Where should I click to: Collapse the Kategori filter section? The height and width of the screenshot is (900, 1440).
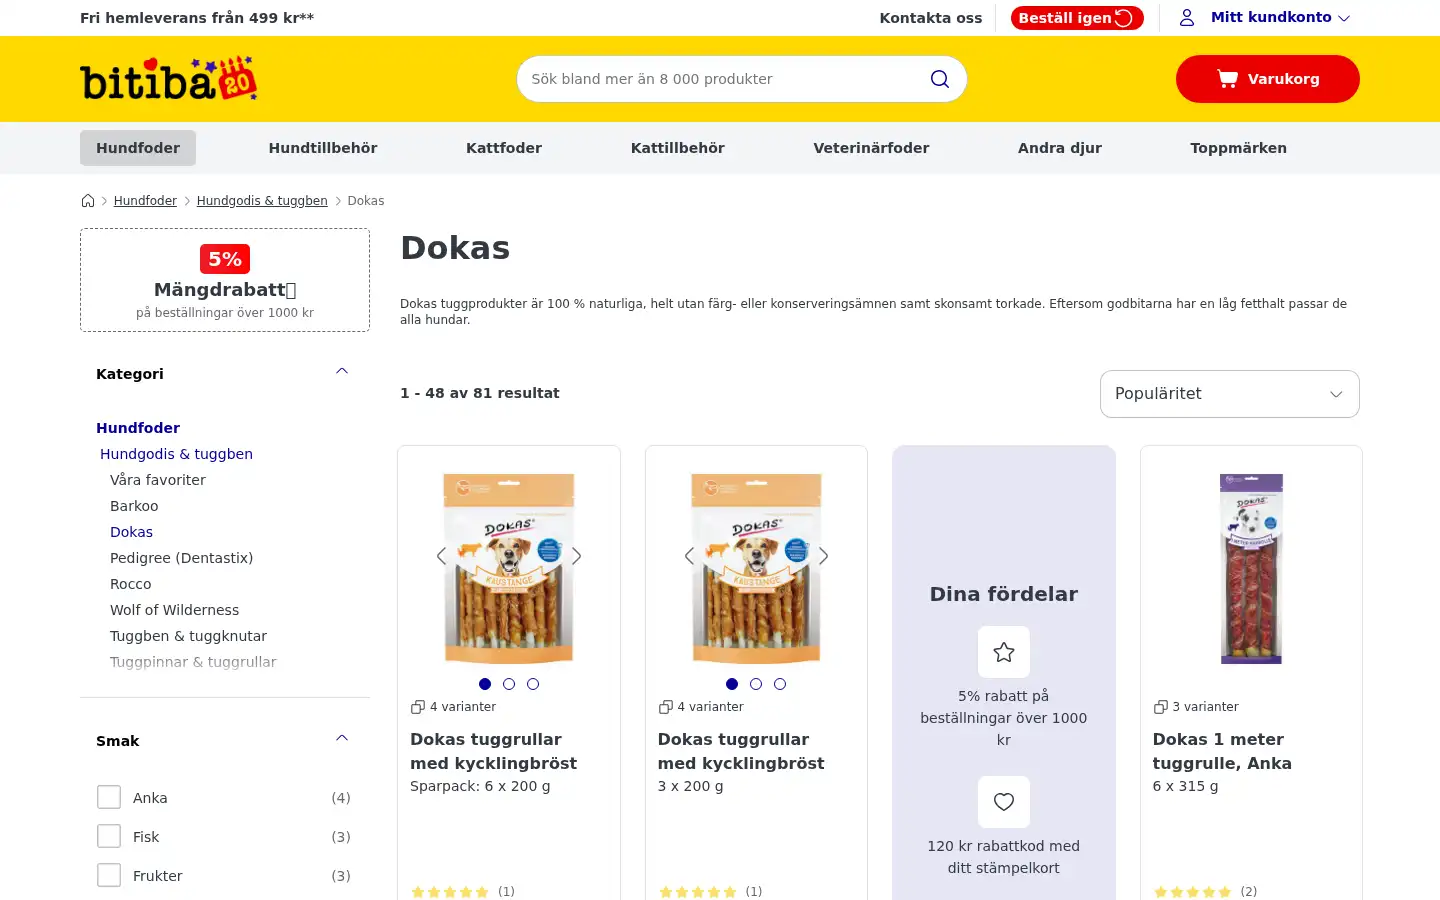click(x=342, y=372)
